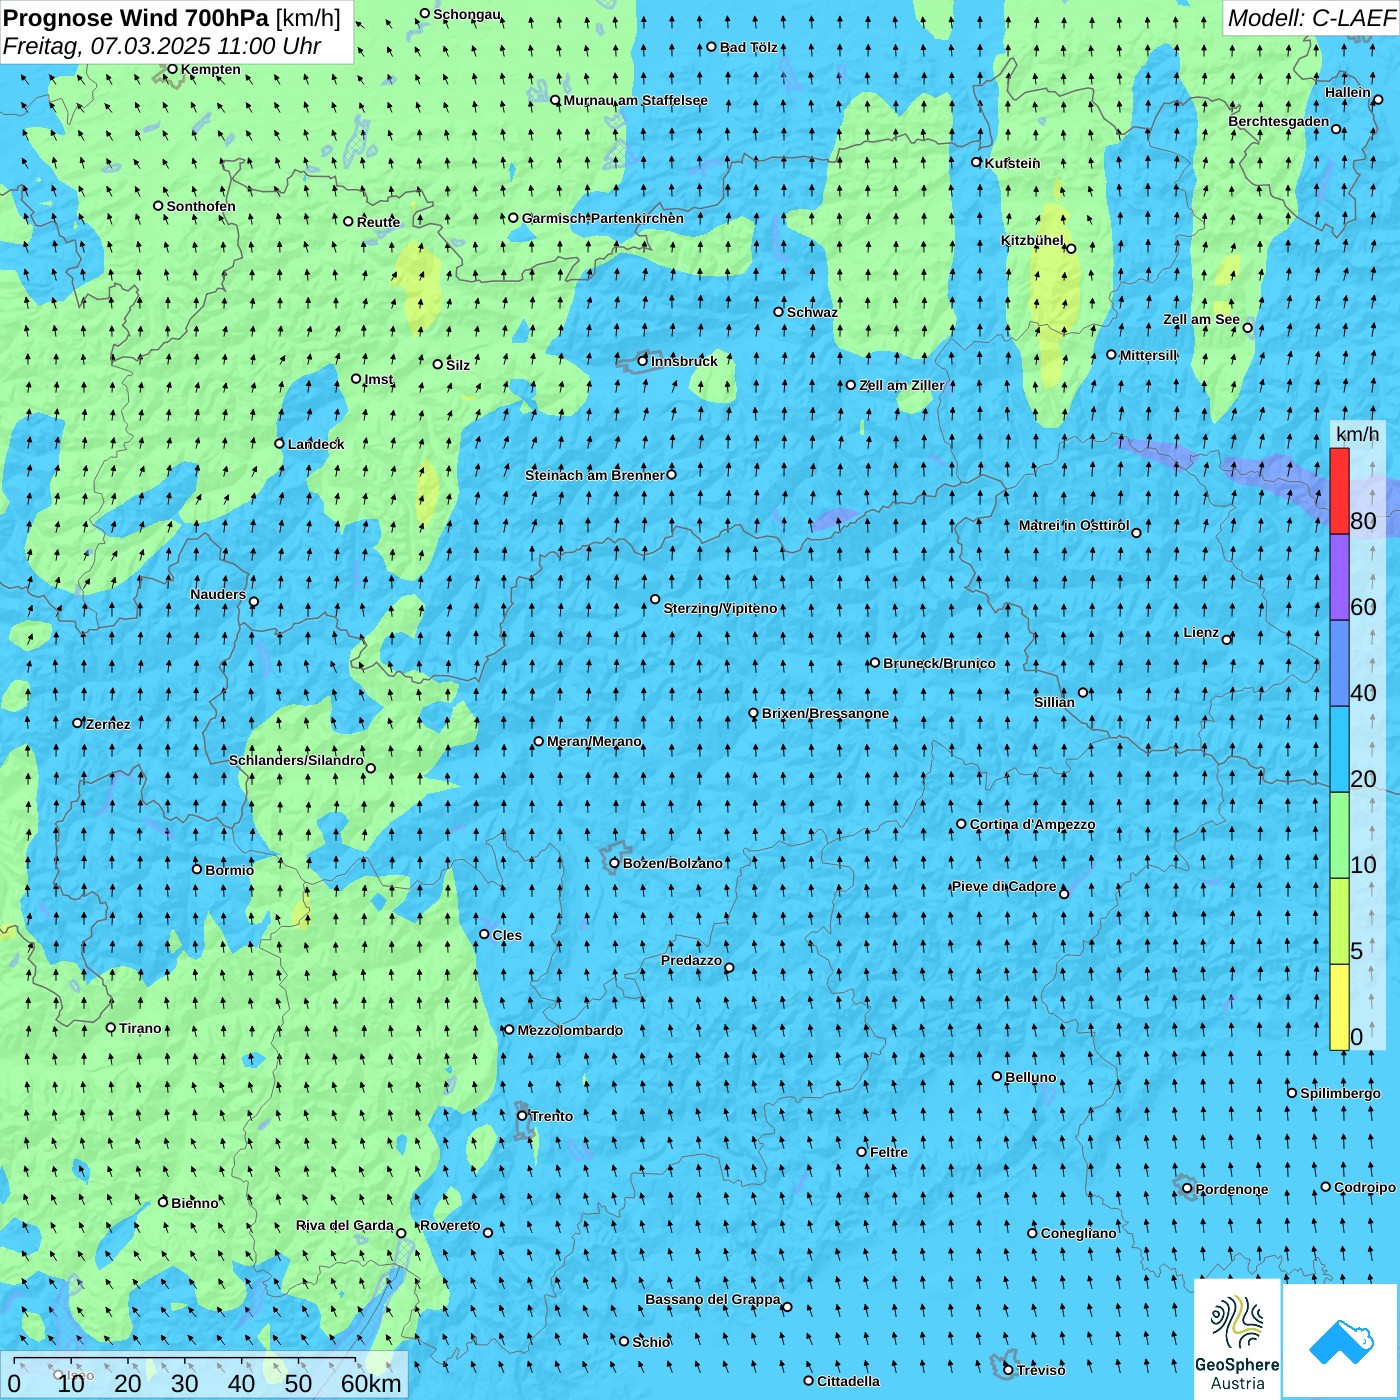Click the 'Reutte' label
This screenshot has width=1400, height=1400.
coord(378,222)
